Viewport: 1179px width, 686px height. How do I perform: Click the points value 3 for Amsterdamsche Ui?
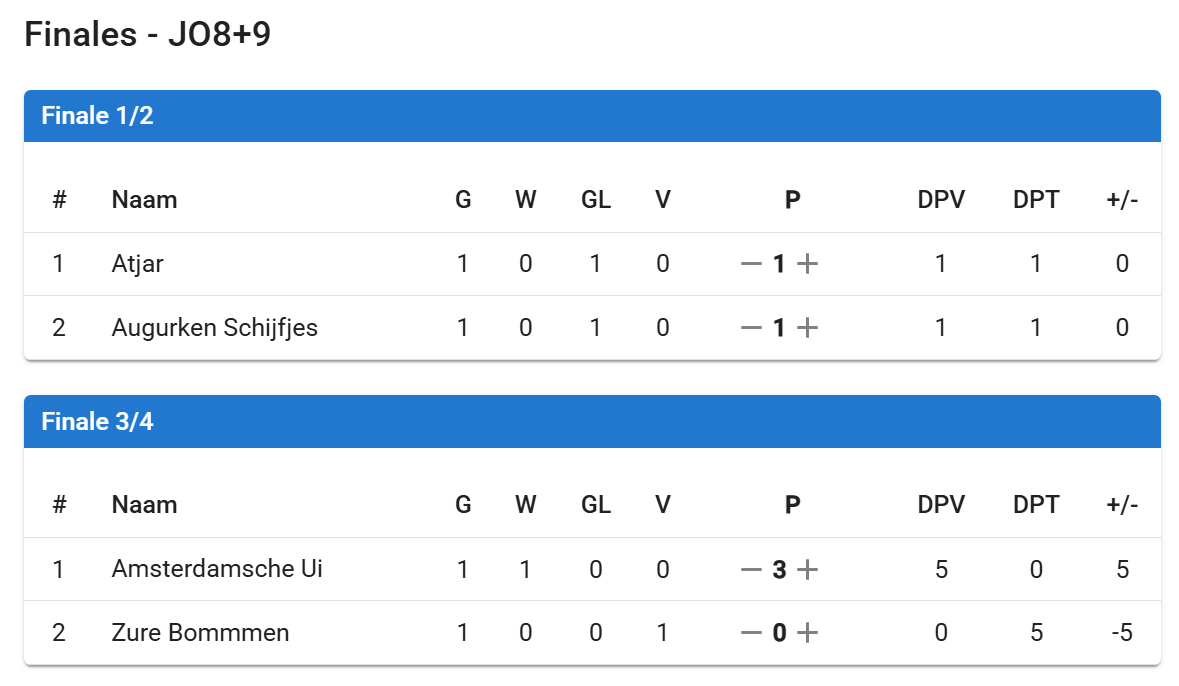(x=779, y=570)
